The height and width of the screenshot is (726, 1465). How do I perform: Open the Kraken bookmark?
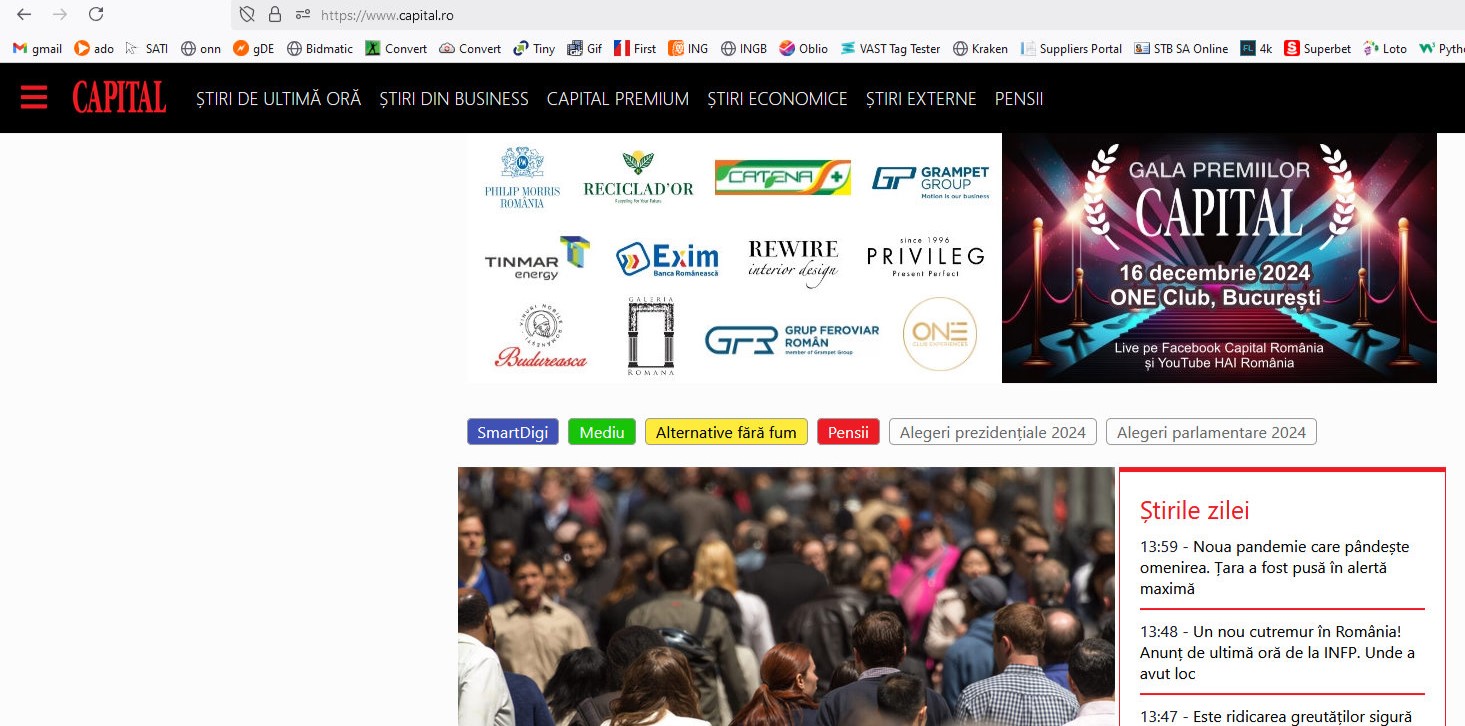coord(981,48)
